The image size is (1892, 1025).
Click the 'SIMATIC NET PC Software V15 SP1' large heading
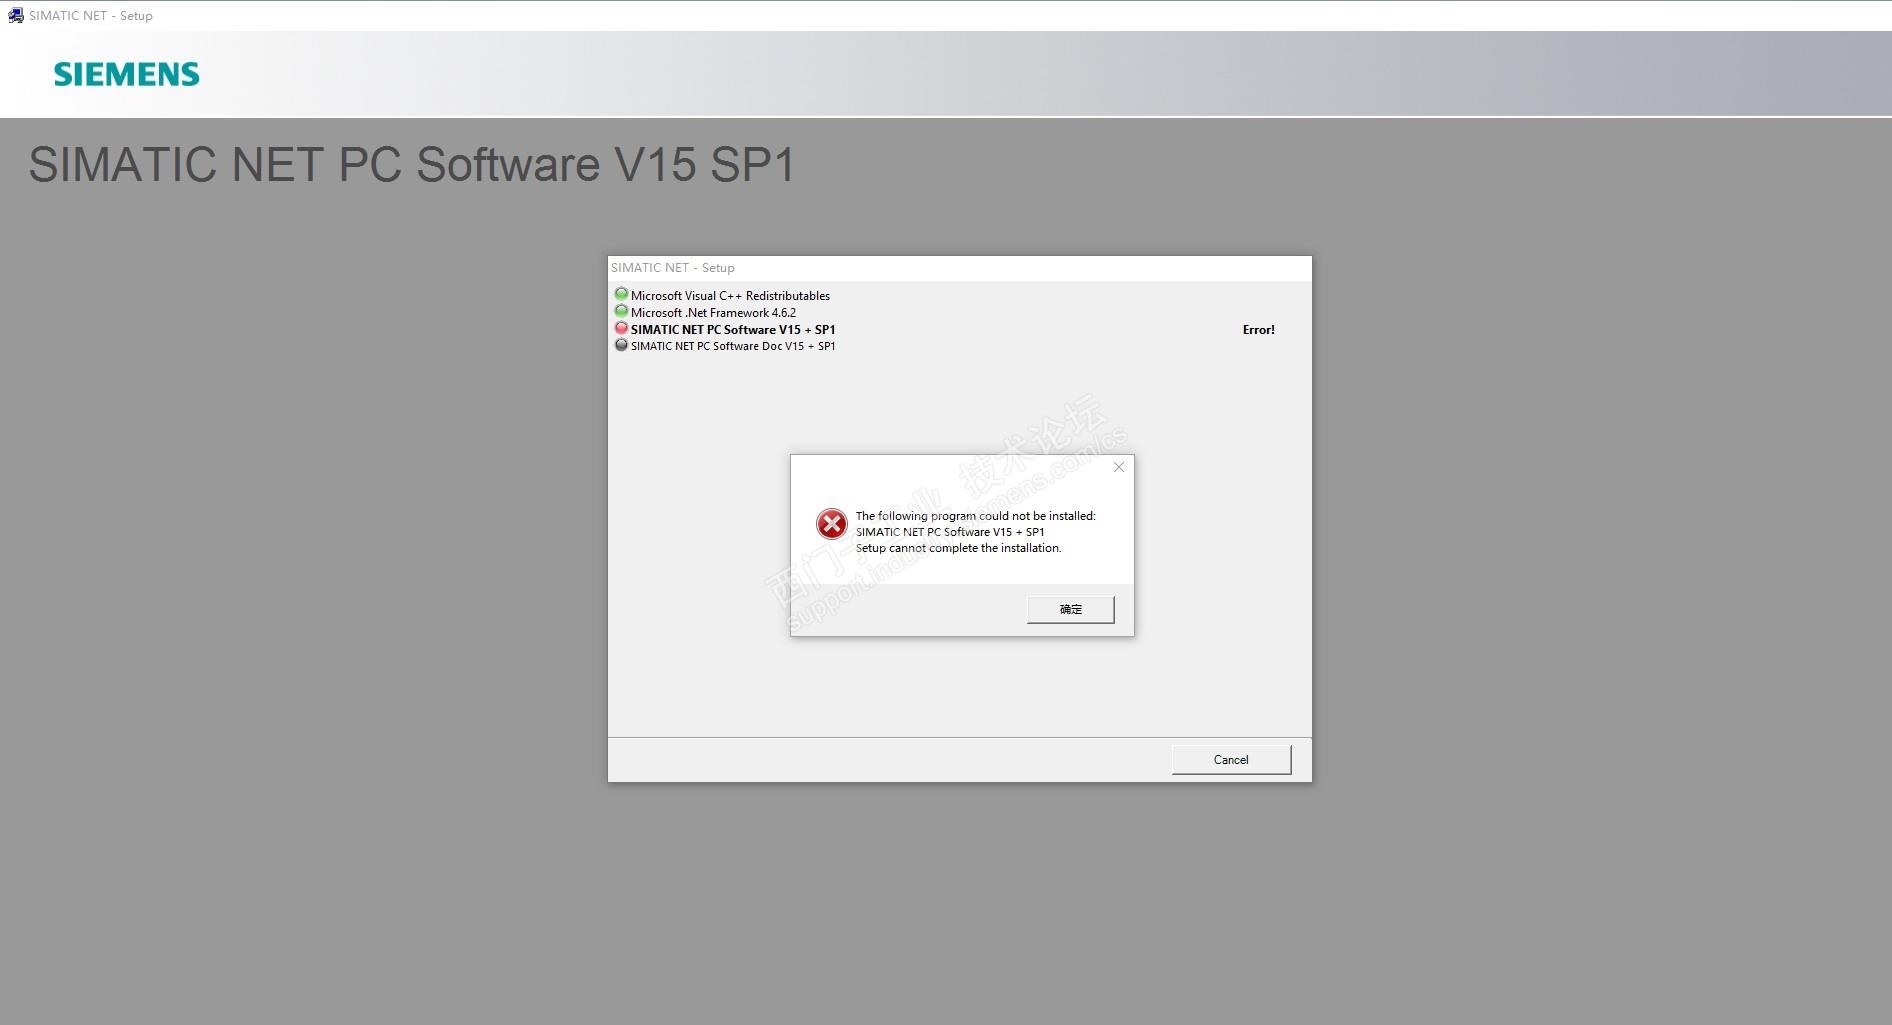click(x=412, y=165)
